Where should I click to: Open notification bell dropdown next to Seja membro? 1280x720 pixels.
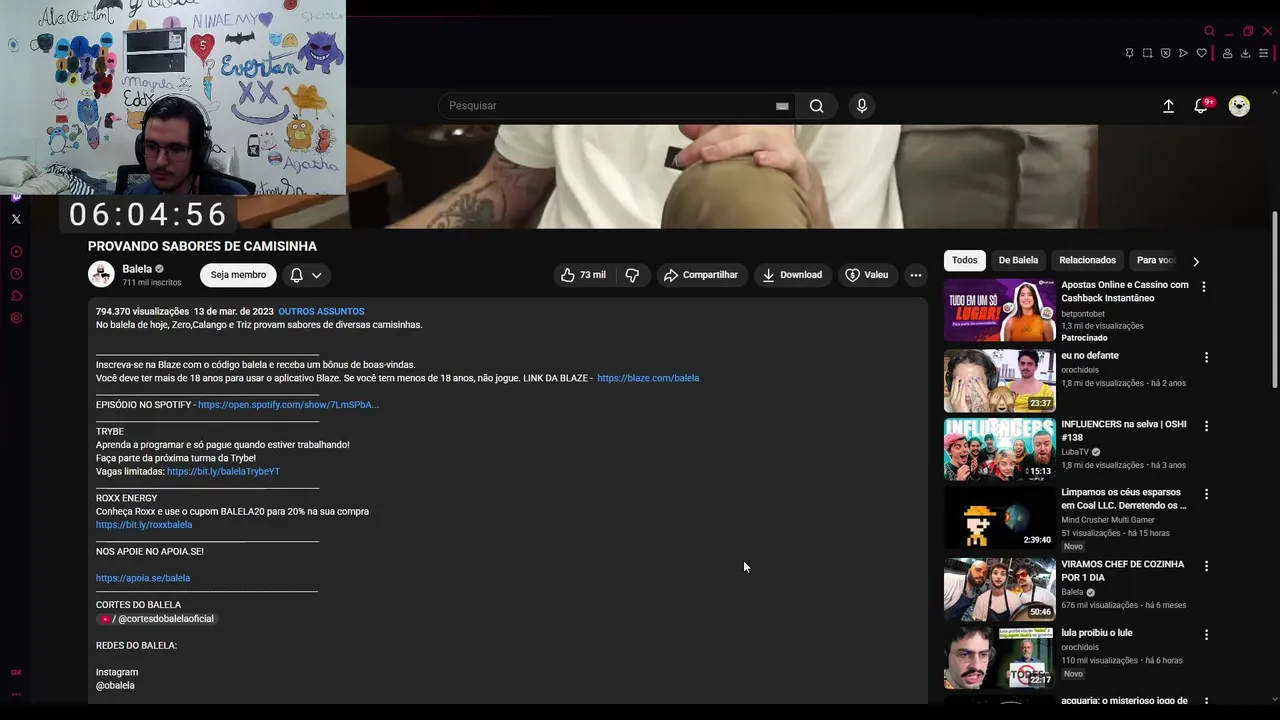click(x=306, y=275)
